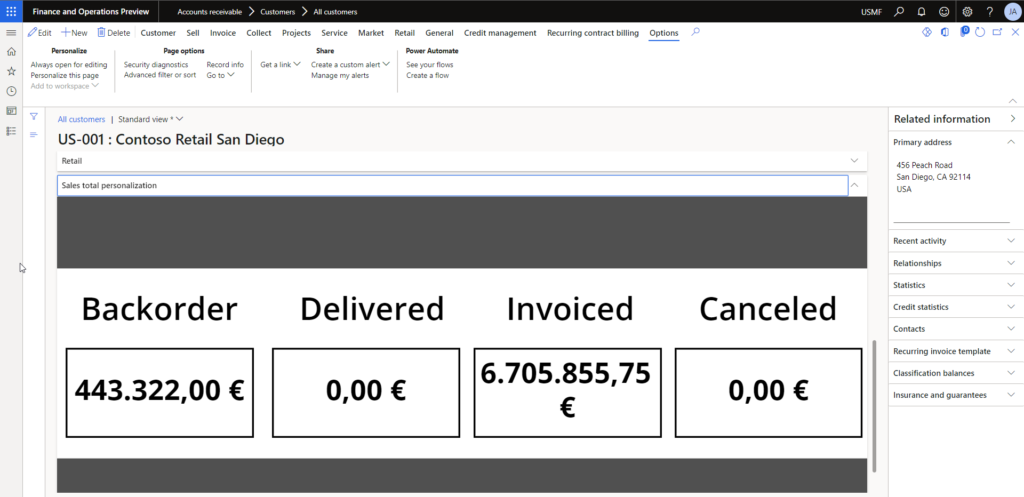
Task: Close the customer form with X icon
Action: 1015,32
